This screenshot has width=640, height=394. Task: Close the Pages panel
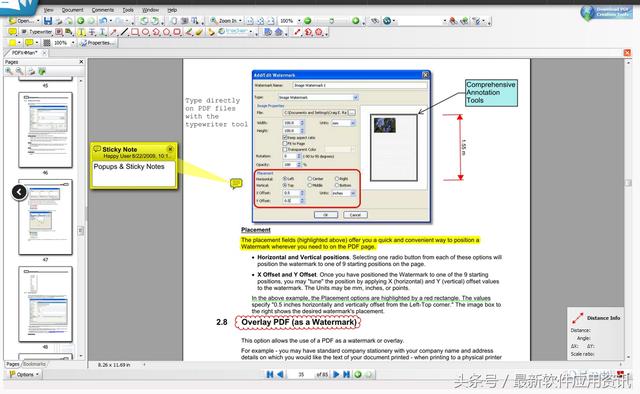click(81, 62)
